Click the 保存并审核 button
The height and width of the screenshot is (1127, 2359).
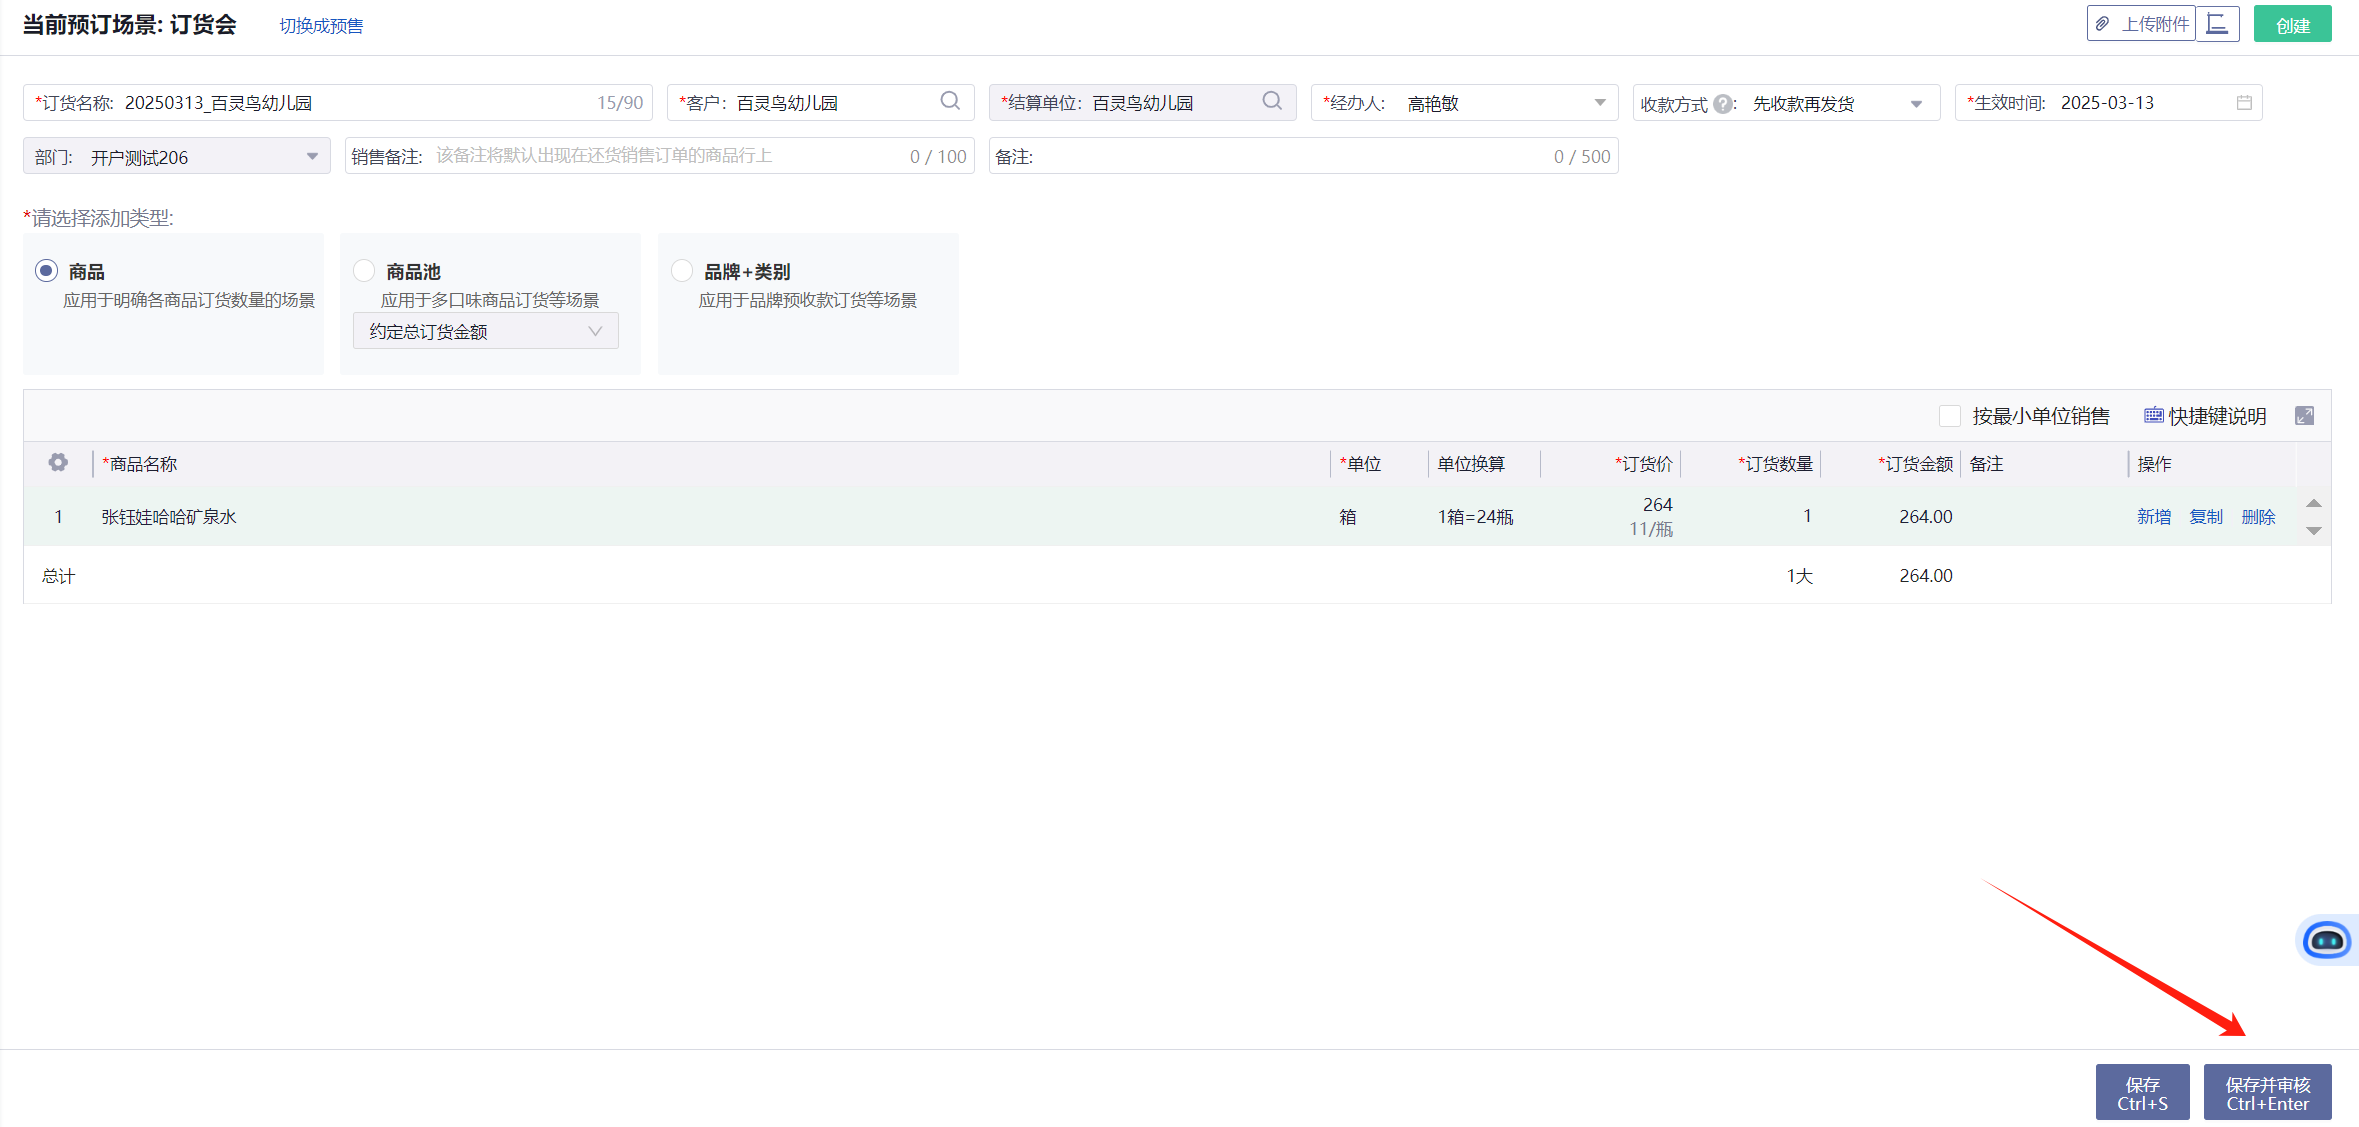tap(2267, 1093)
